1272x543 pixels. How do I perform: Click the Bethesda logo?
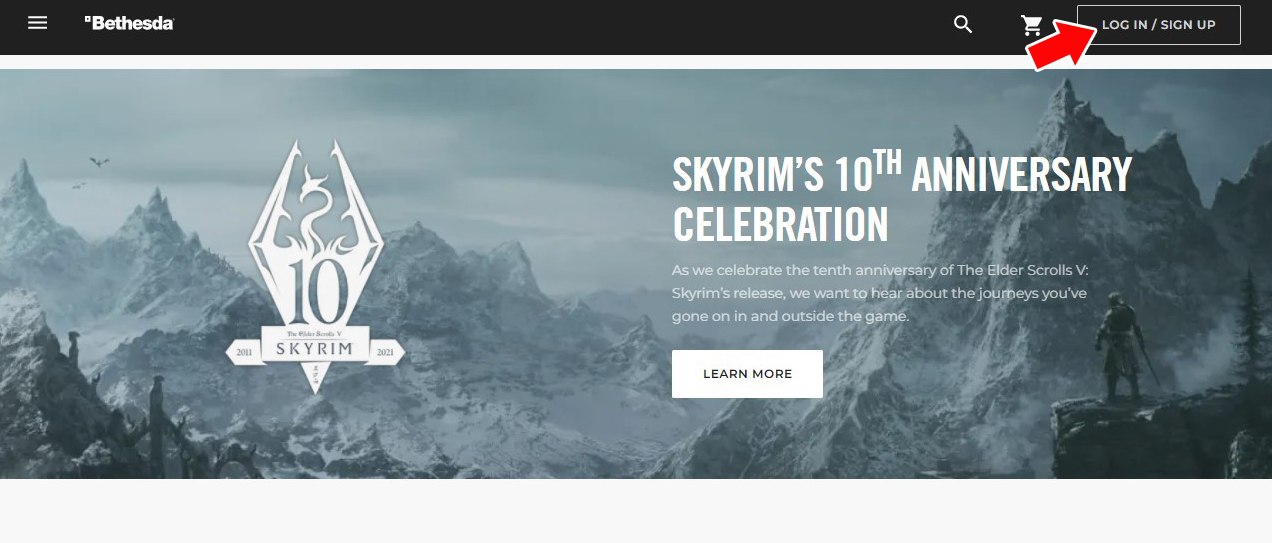coord(129,22)
